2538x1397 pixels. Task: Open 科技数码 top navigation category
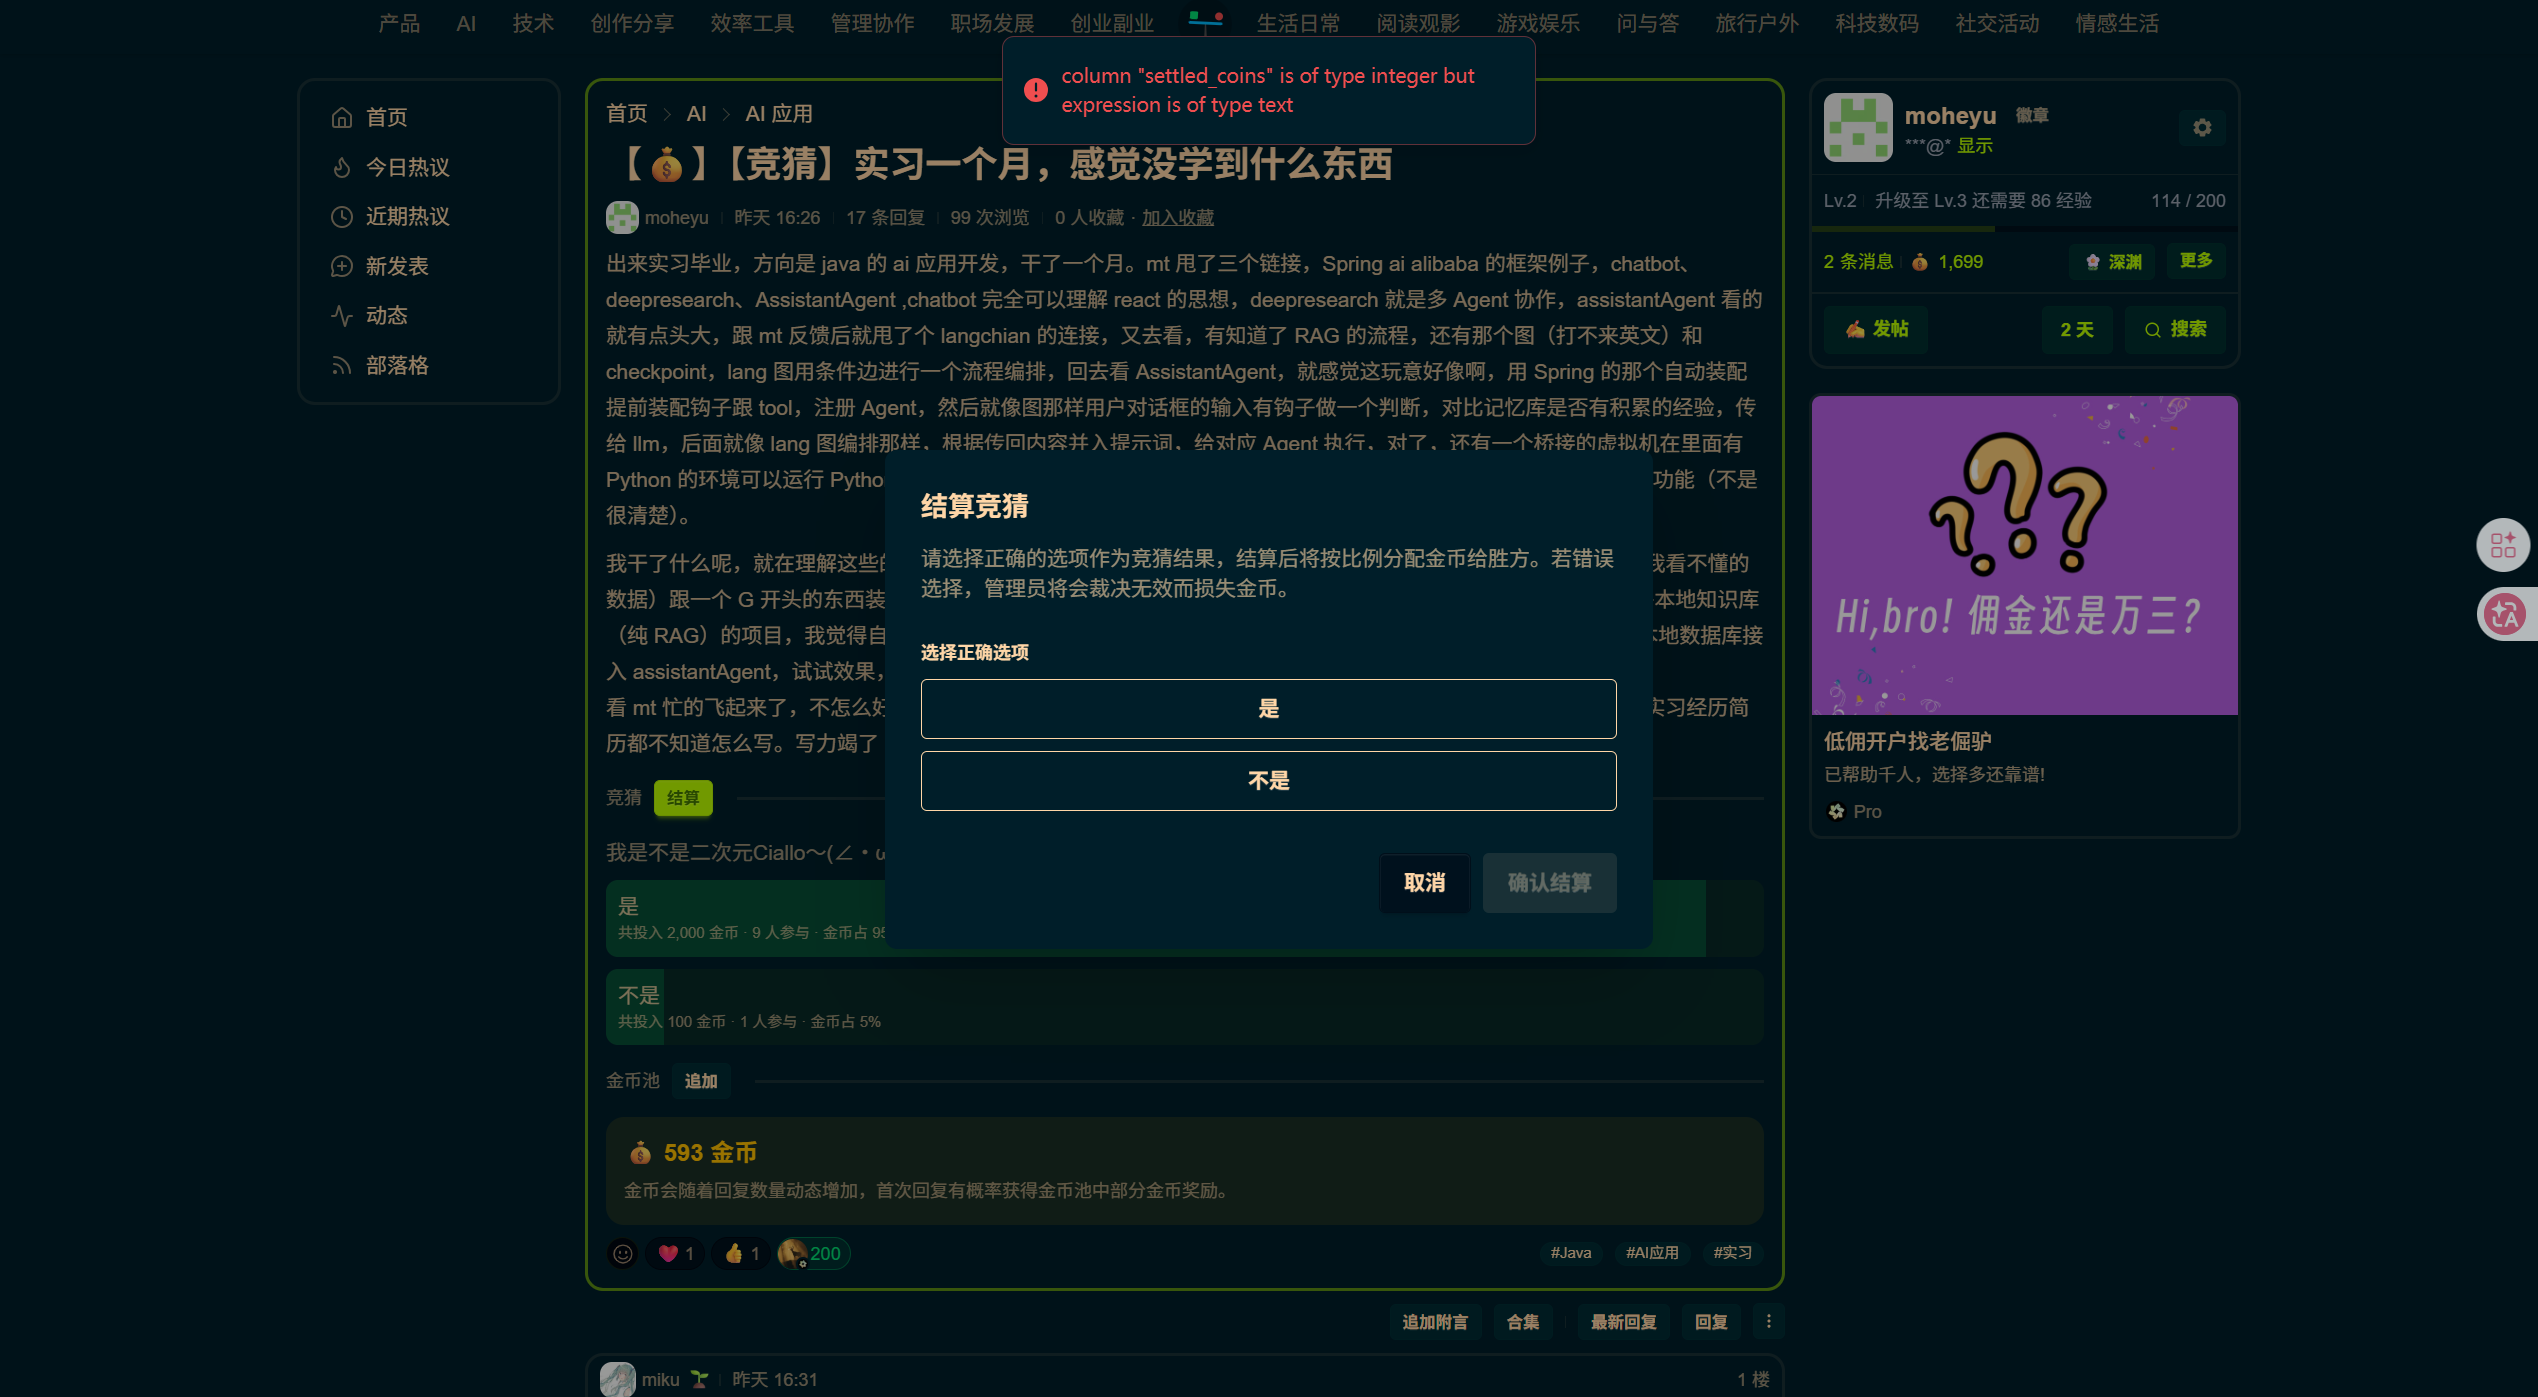(x=1877, y=23)
